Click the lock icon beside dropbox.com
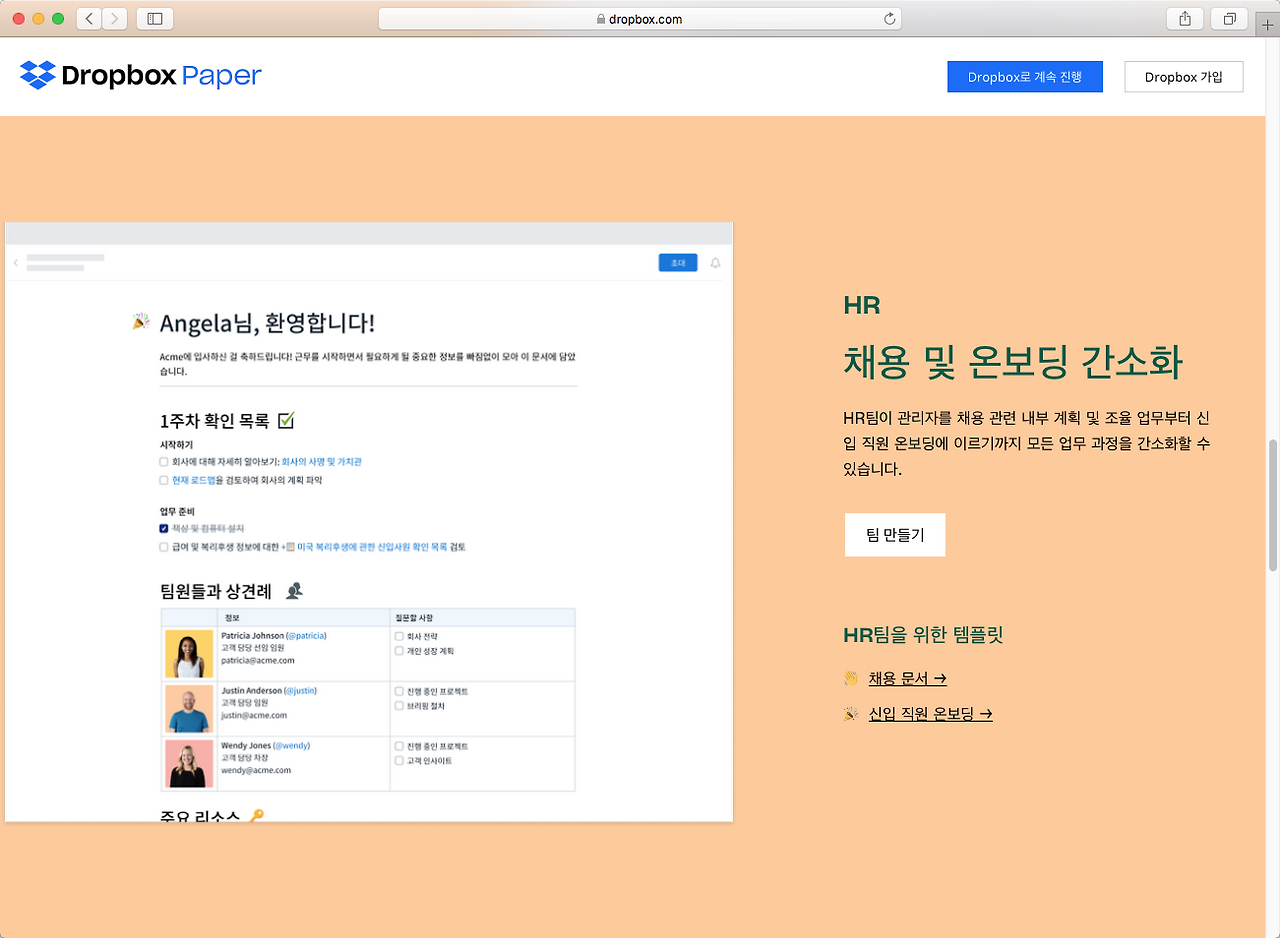The width and height of the screenshot is (1280, 938). point(600,19)
